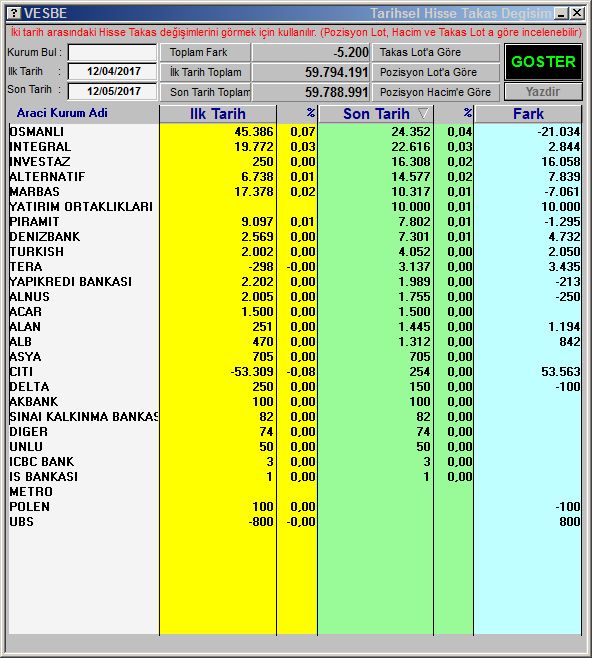Sort by Ilk Tarih column header
Image resolution: width=592 pixels, height=658 pixels.
[218, 114]
